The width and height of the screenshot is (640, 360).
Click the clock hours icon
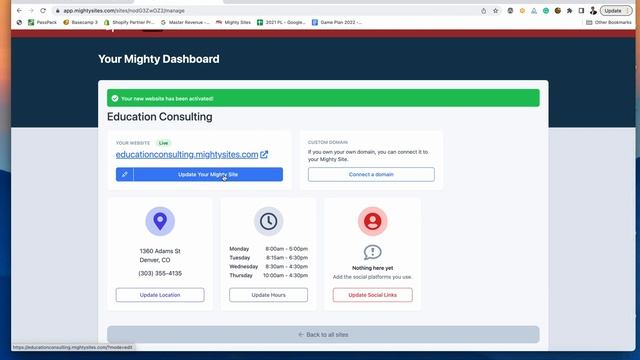[x=268, y=221]
